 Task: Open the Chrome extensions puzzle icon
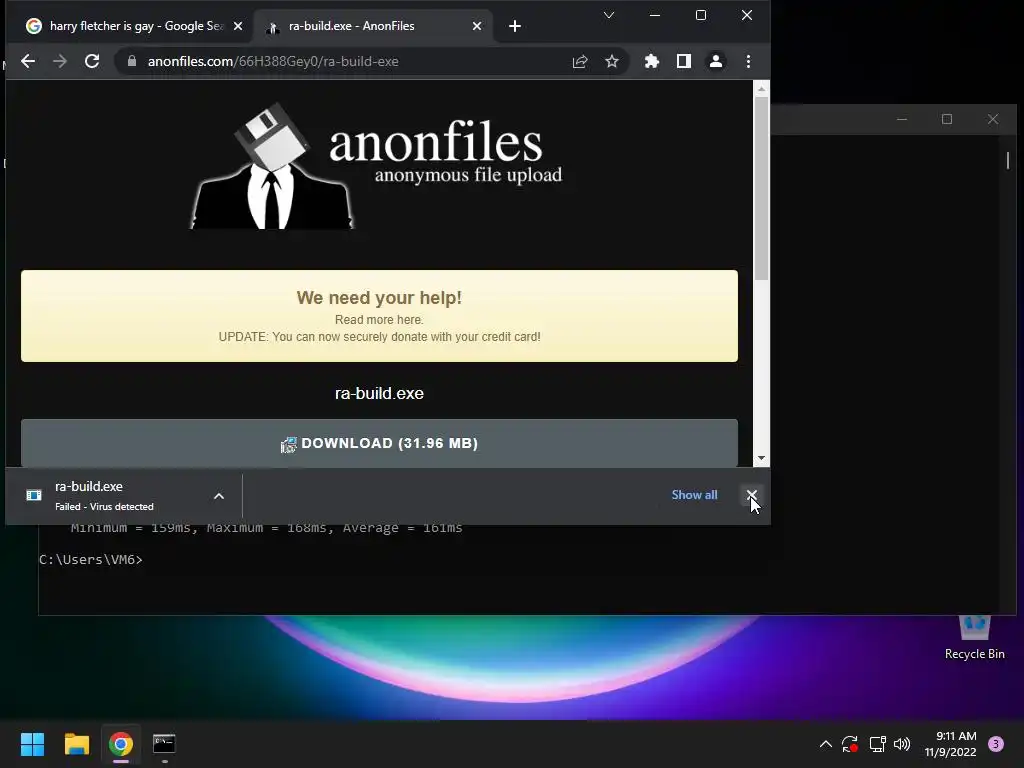point(652,61)
